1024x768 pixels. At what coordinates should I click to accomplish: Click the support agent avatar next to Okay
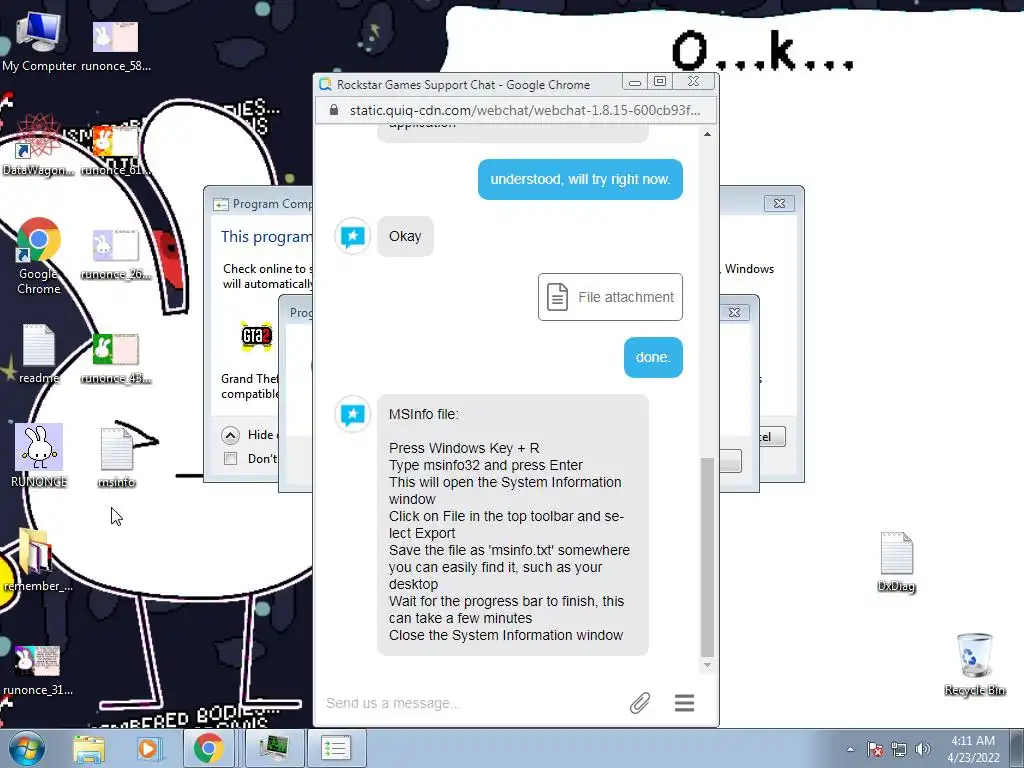click(353, 236)
